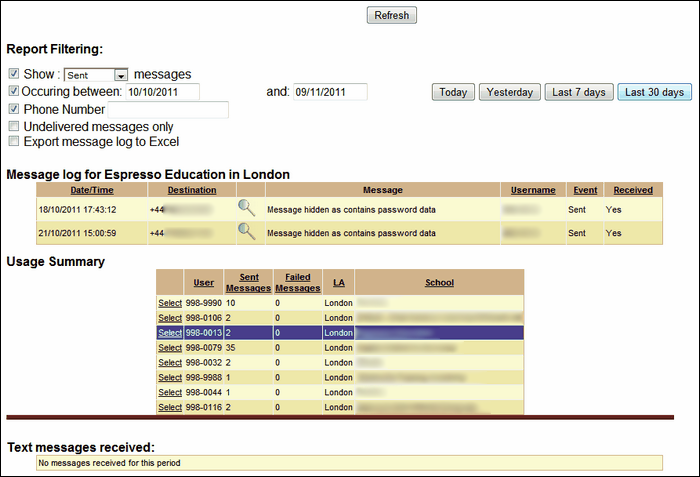Select user 998-0079

170,347
